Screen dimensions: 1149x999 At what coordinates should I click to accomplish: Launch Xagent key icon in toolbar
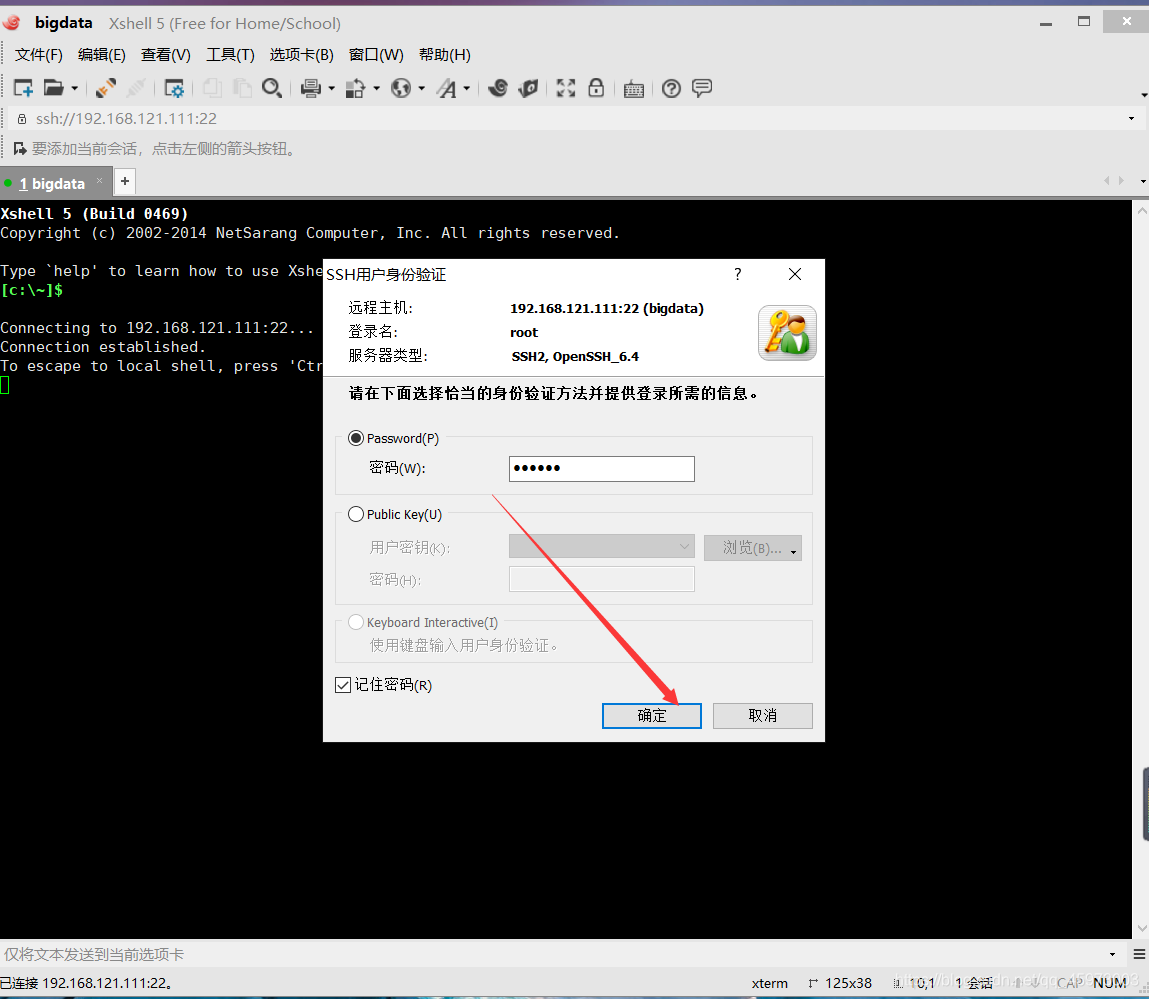(x=528, y=89)
